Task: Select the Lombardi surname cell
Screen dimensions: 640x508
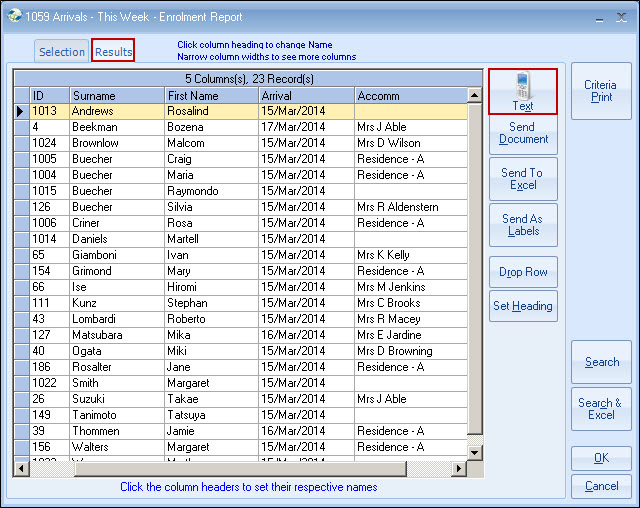Action: click(x=117, y=319)
